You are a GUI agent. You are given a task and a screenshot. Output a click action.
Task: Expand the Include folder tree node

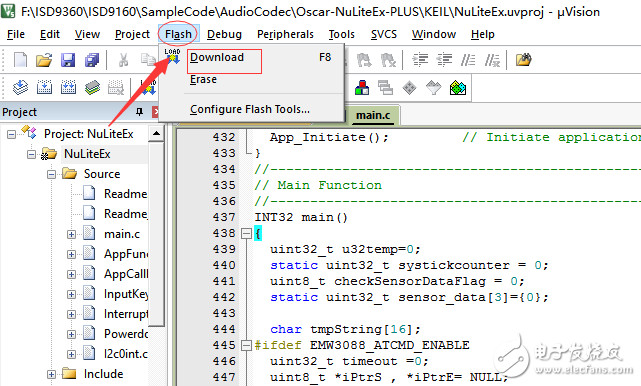click(x=52, y=374)
